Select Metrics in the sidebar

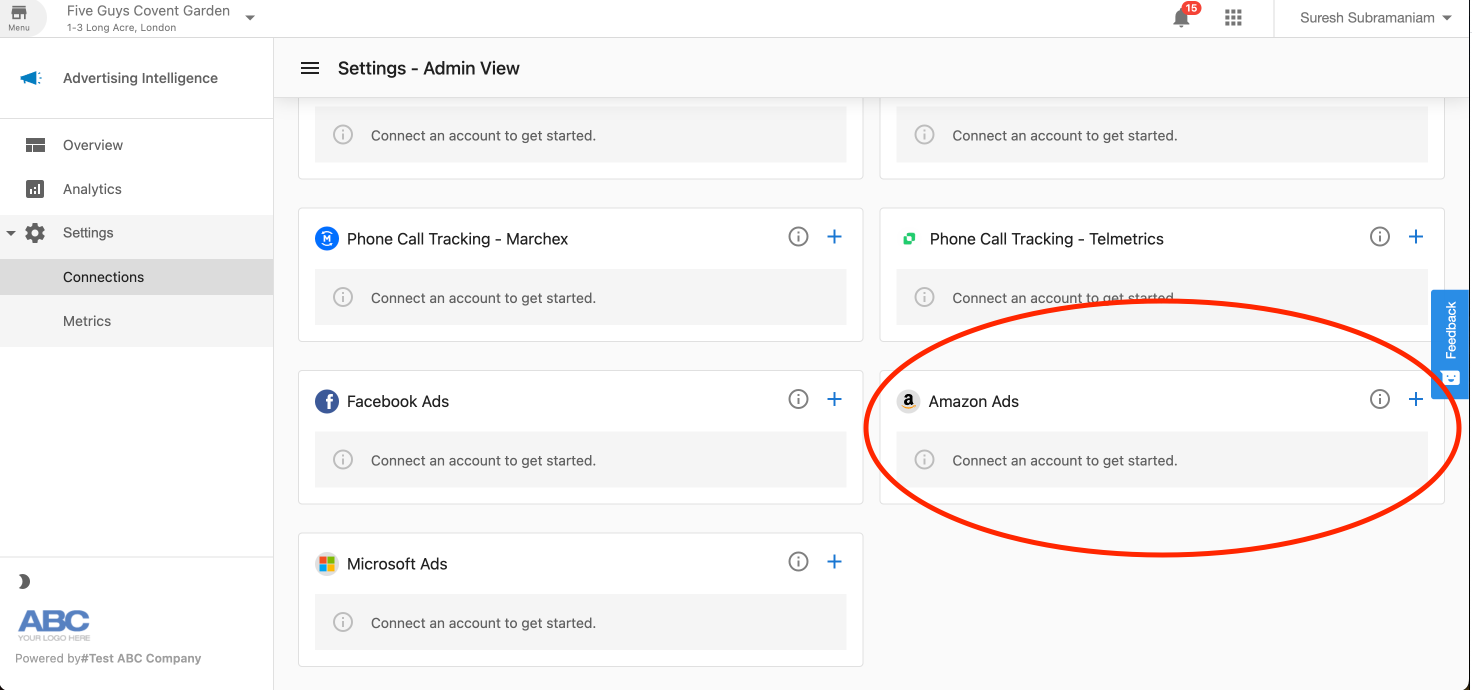point(87,321)
